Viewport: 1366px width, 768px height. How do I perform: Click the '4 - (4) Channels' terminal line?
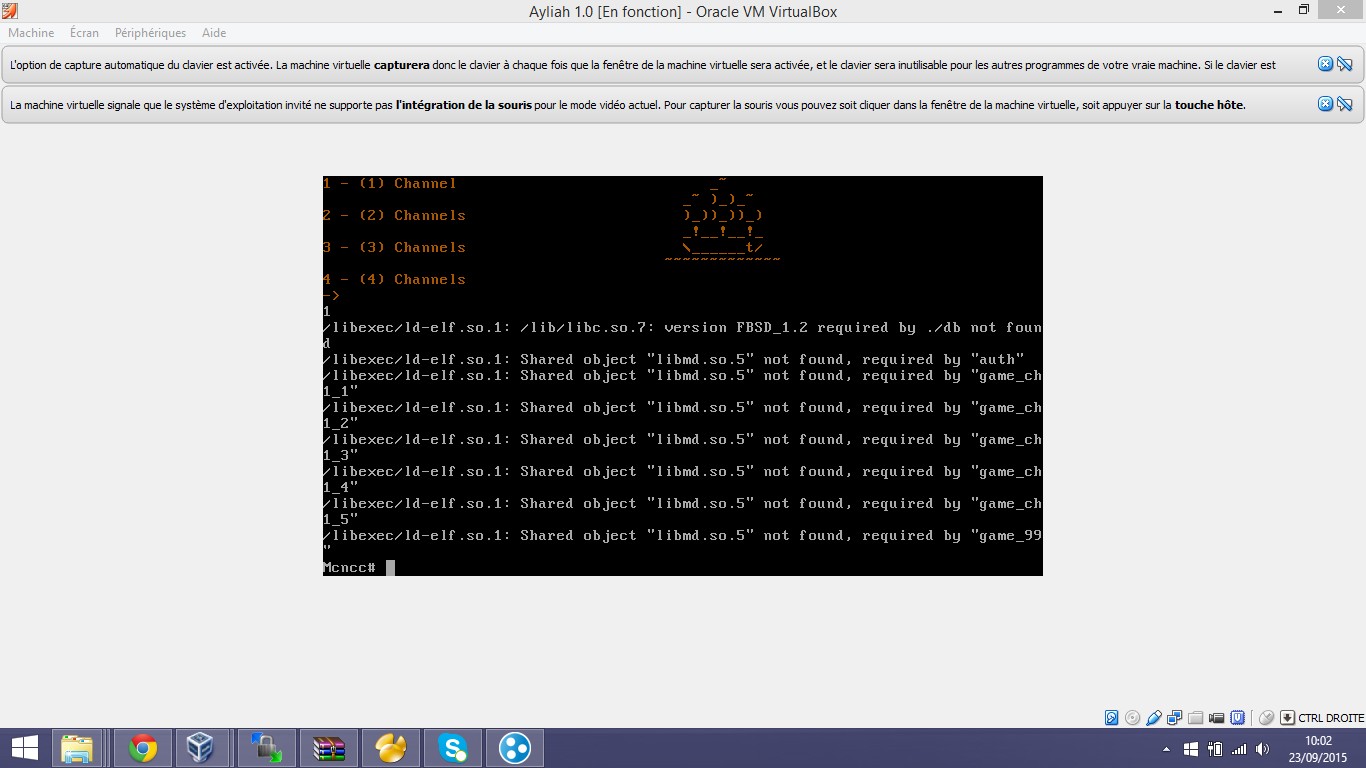(394, 280)
